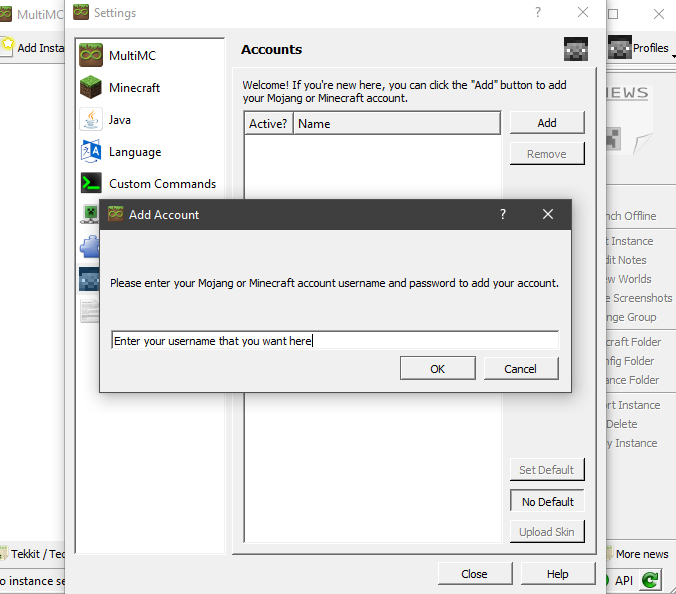Image resolution: width=676 pixels, height=594 pixels.
Task: Click the Add Account dialog question mark
Action: pyautogui.click(x=503, y=214)
